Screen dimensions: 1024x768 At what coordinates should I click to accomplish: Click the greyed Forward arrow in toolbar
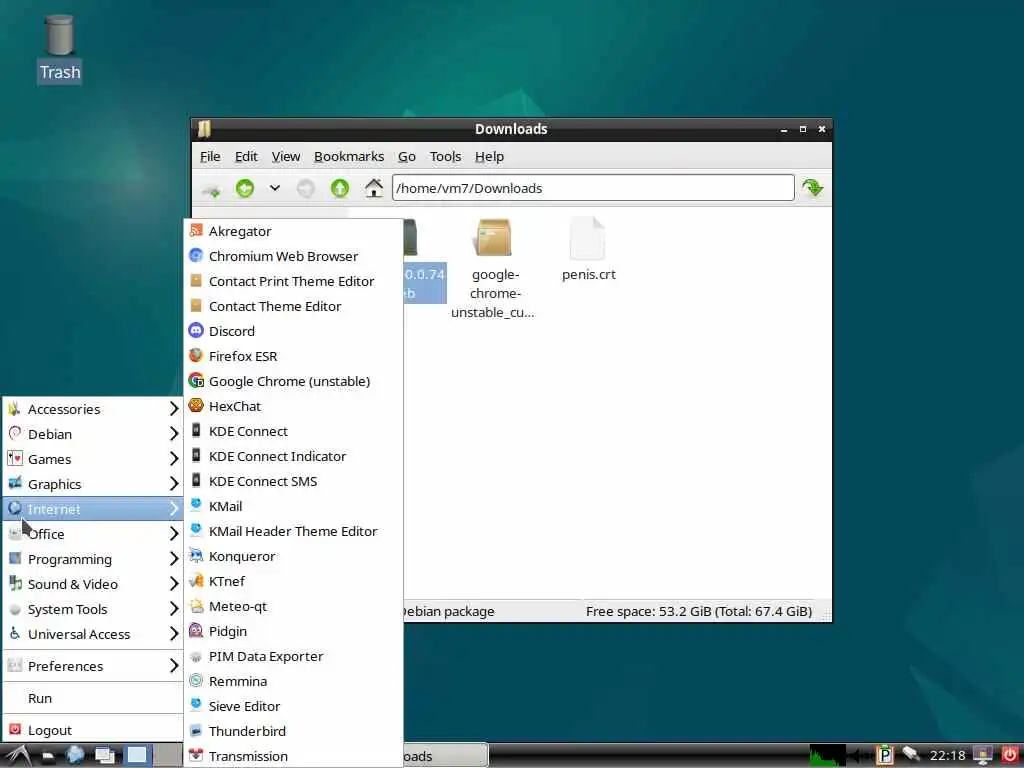(x=306, y=189)
